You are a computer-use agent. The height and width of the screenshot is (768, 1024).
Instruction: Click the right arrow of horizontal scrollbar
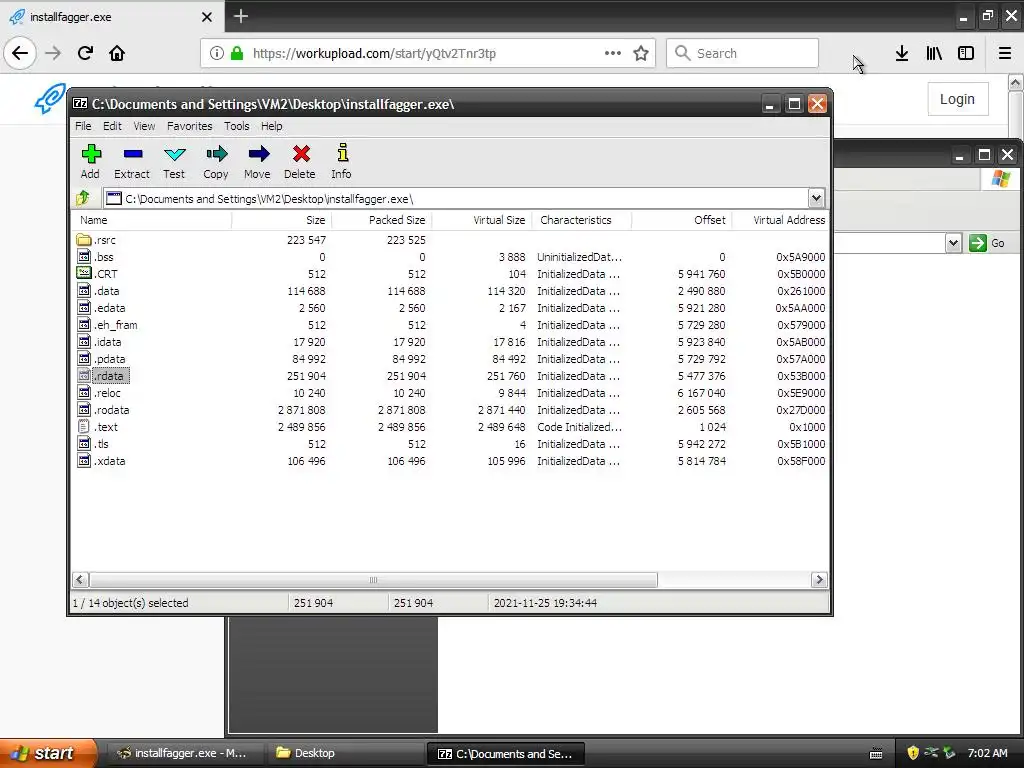click(x=819, y=580)
